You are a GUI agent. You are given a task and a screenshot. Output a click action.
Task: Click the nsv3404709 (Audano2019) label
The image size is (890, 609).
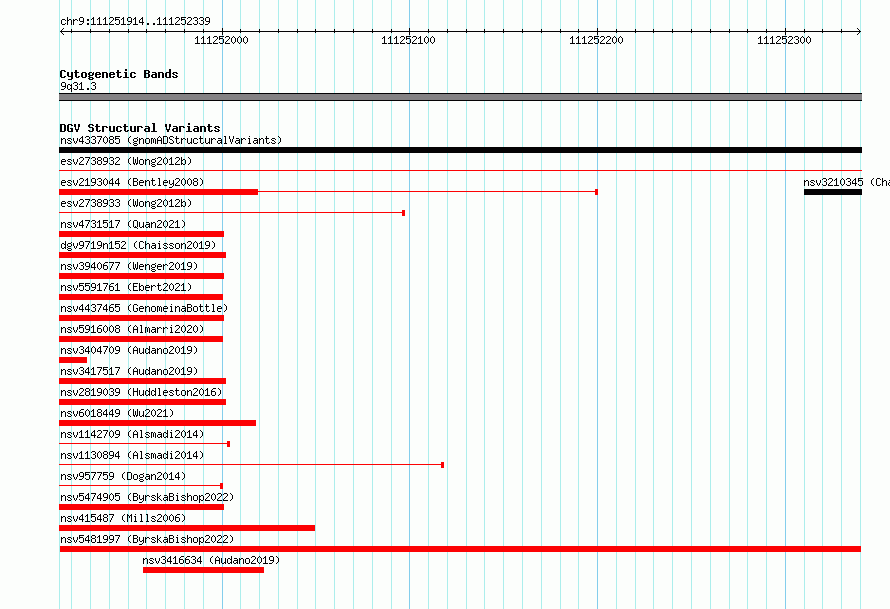pos(129,350)
